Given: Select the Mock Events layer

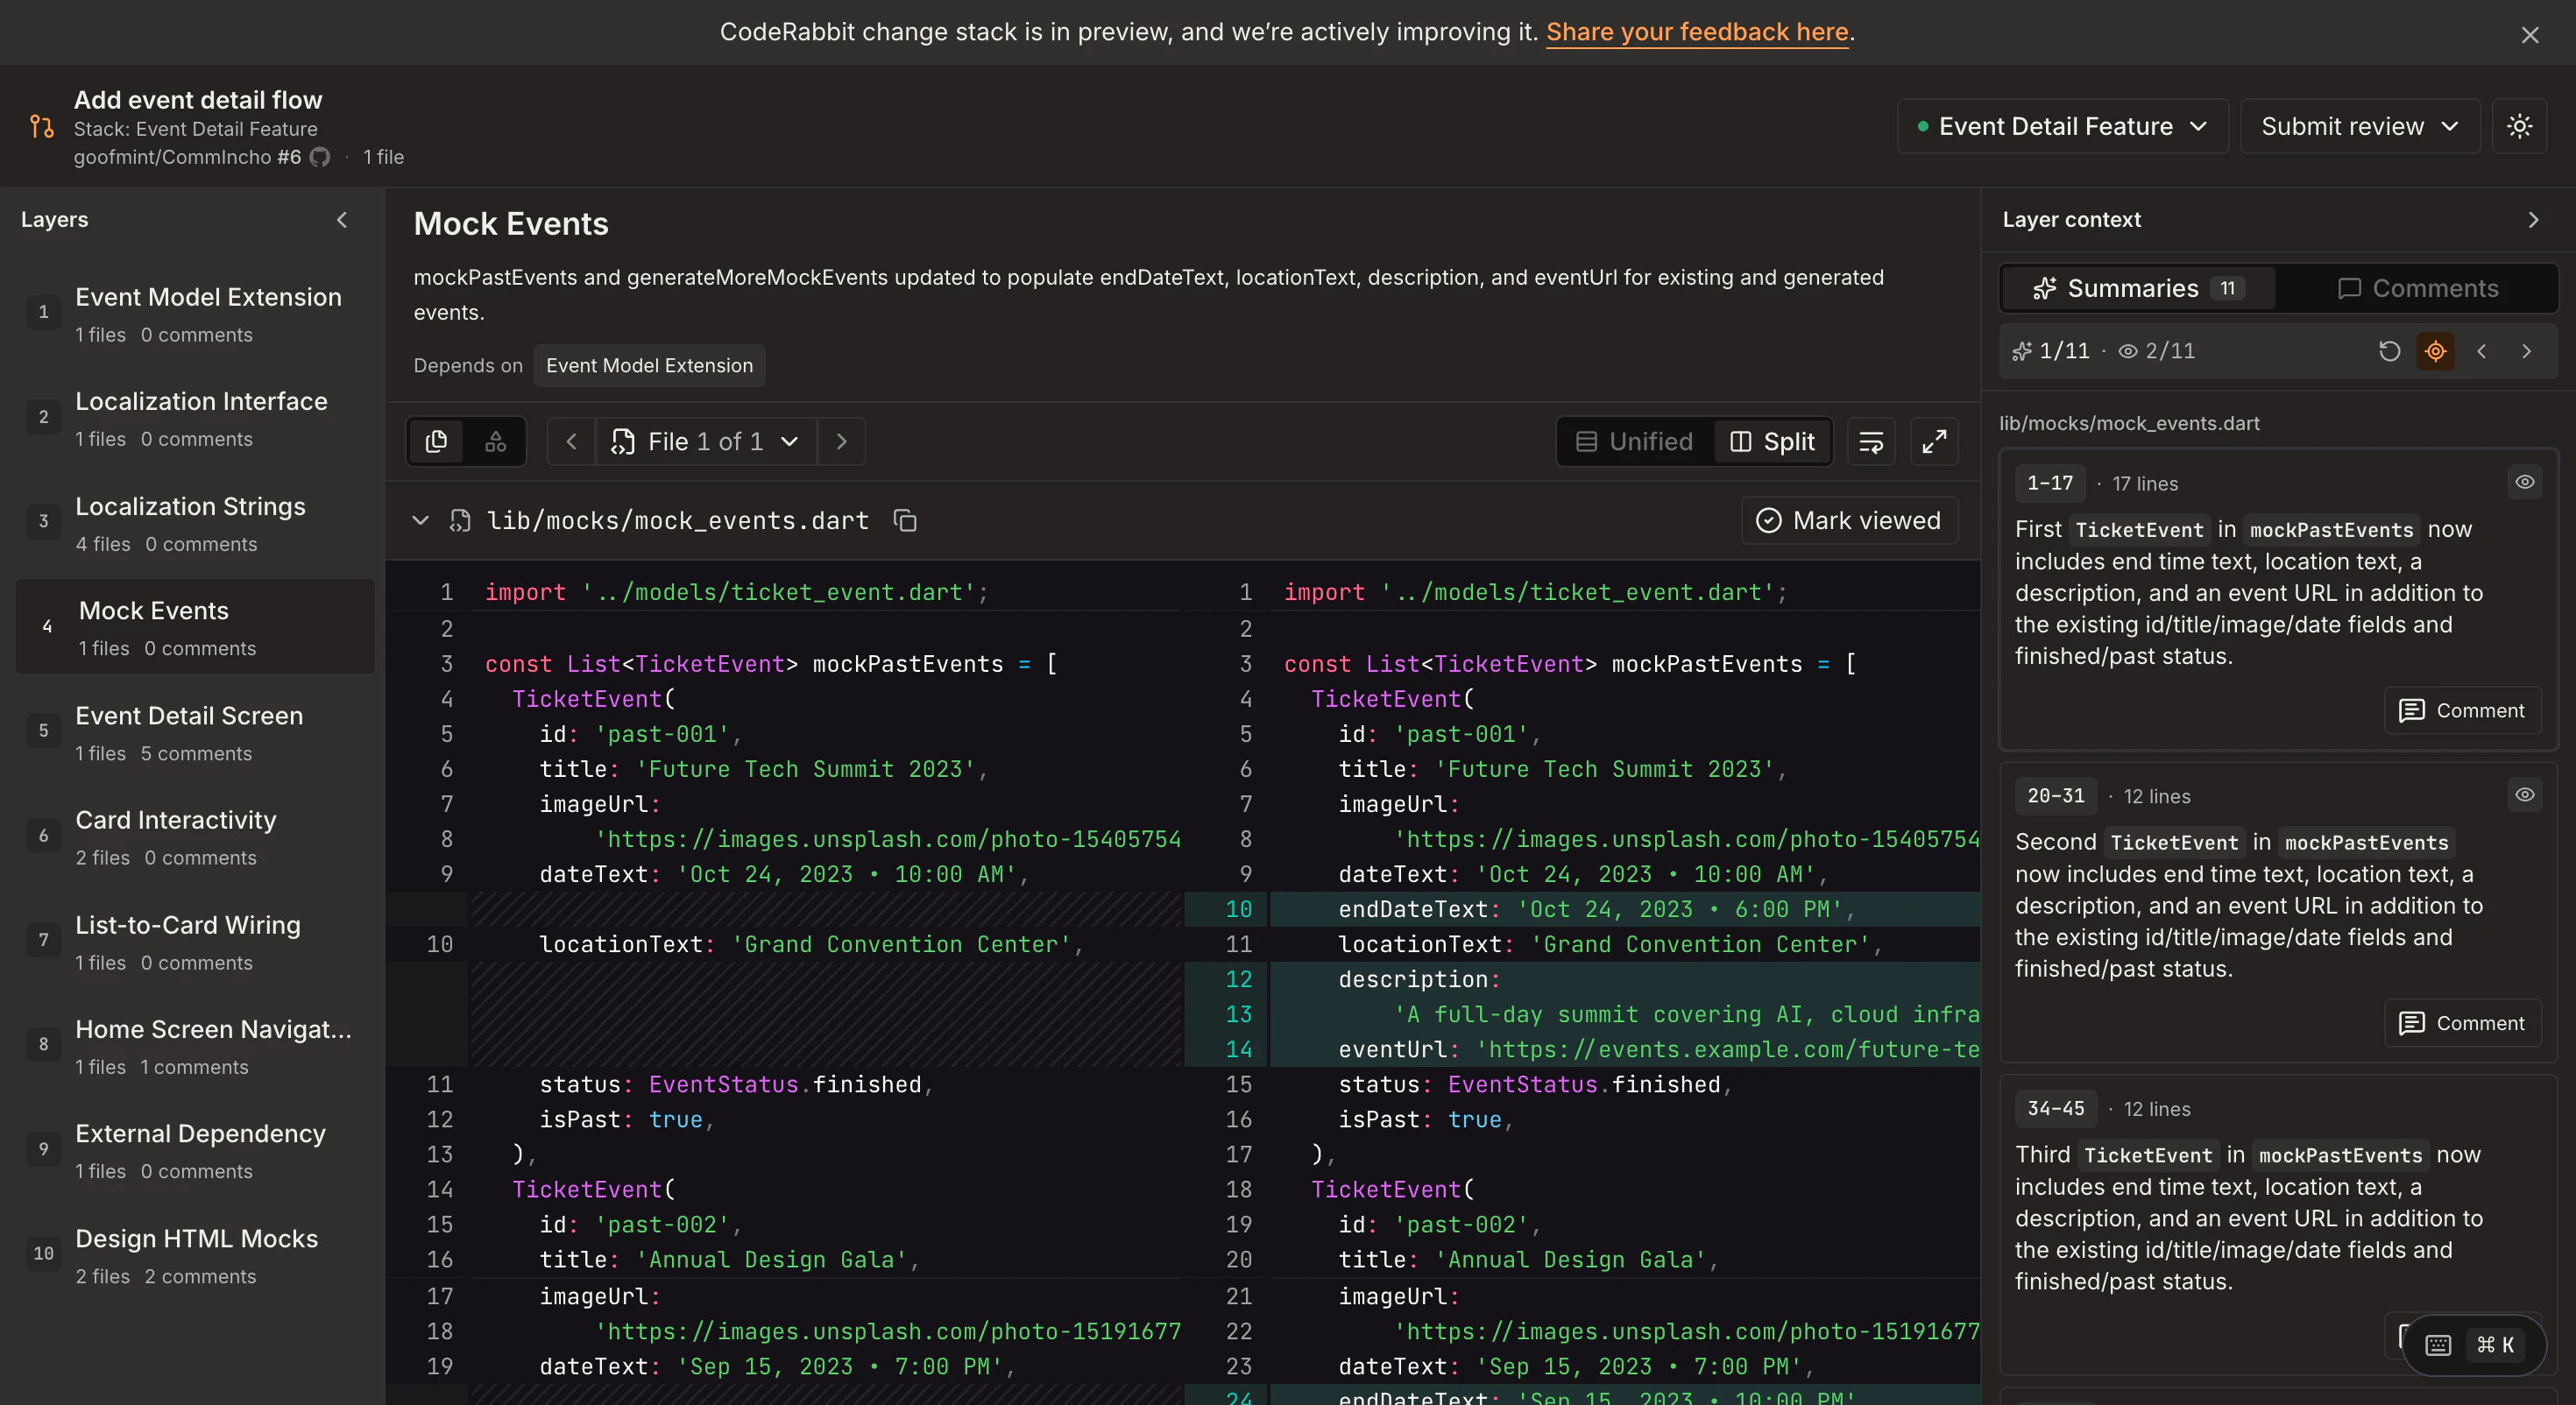Looking at the screenshot, I should 195,627.
